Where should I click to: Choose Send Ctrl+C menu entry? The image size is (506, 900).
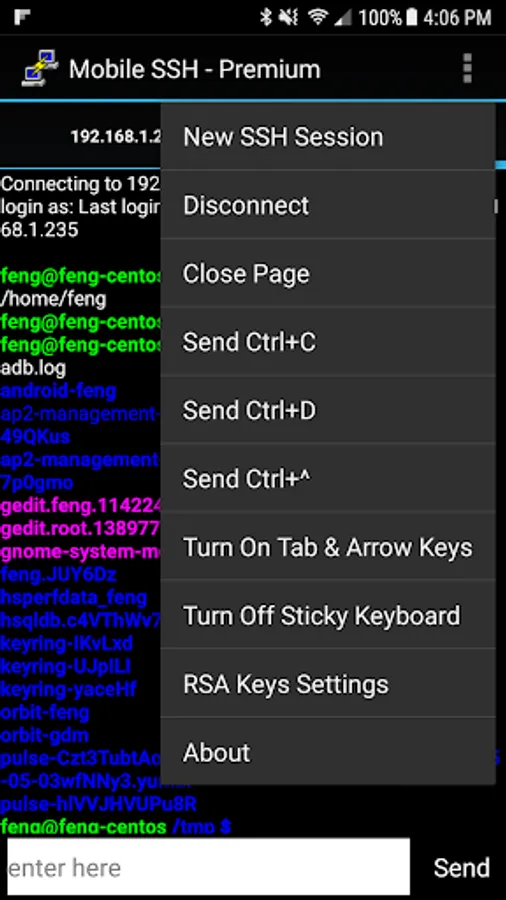[328, 342]
